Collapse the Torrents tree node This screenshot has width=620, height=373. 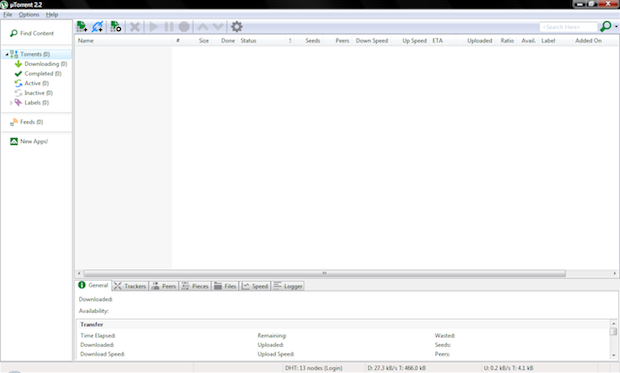pos(7,54)
